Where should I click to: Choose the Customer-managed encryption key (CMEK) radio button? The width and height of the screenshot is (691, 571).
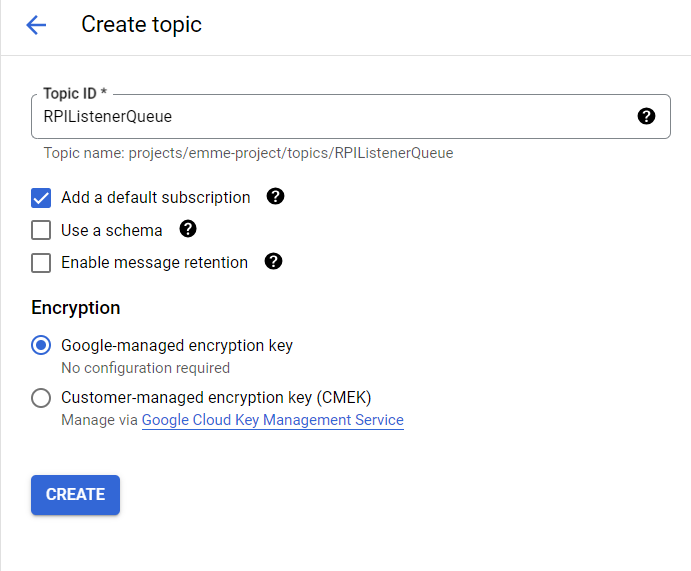tap(41, 398)
